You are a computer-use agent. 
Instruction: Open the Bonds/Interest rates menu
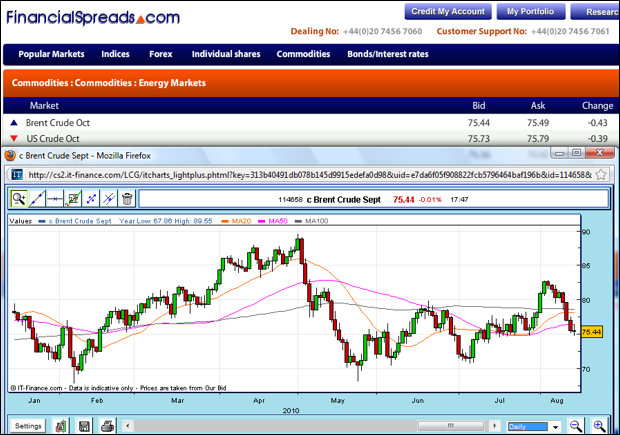tap(388, 54)
